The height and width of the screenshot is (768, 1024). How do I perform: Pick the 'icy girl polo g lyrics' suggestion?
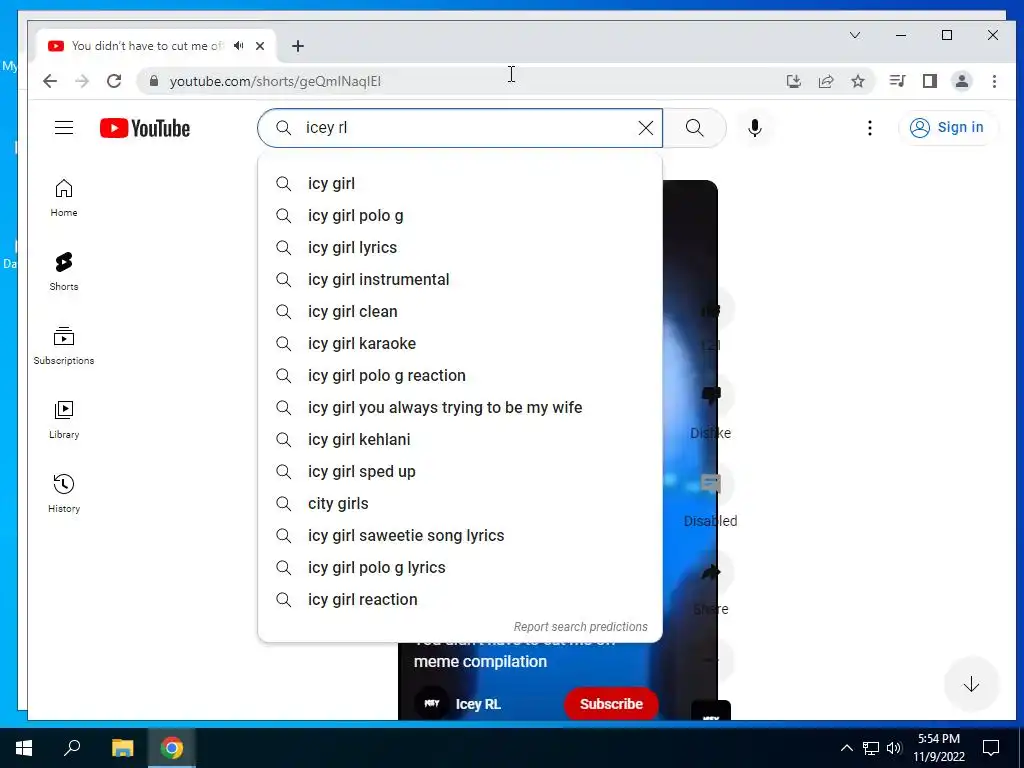pos(460,568)
